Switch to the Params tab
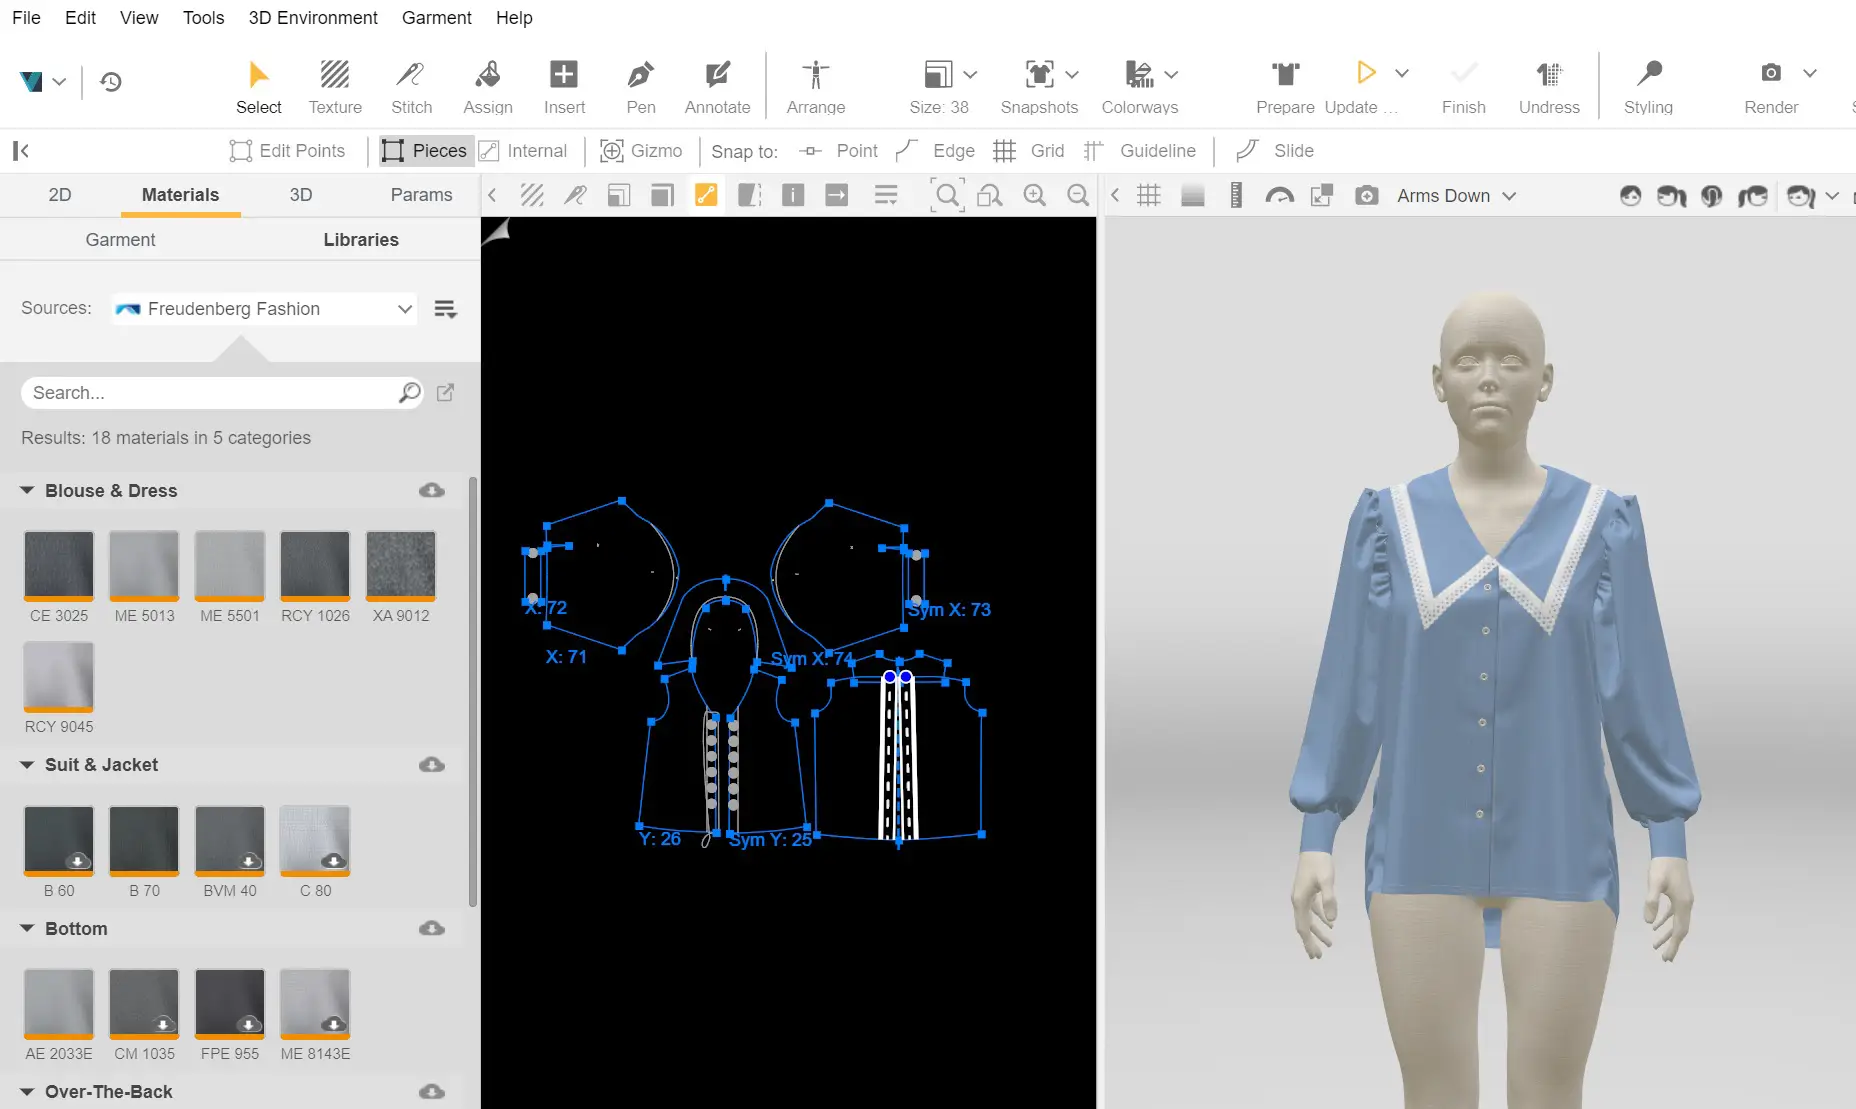This screenshot has width=1856, height=1109. [421, 195]
